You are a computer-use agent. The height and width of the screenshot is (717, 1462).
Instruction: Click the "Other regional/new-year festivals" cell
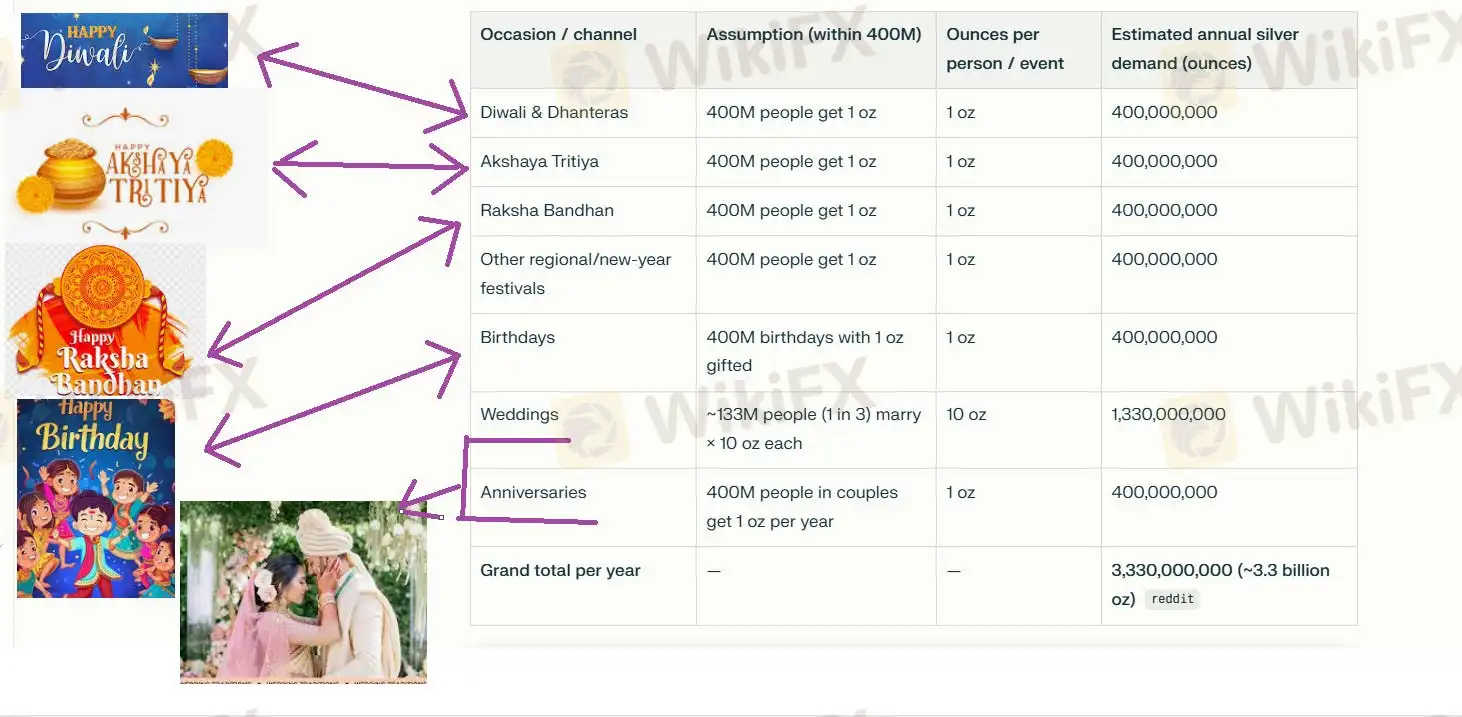click(x=575, y=274)
